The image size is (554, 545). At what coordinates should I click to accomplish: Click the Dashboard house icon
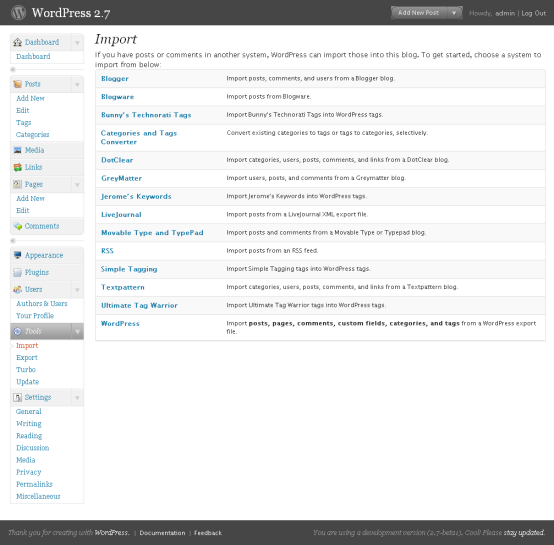pos(17,42)
